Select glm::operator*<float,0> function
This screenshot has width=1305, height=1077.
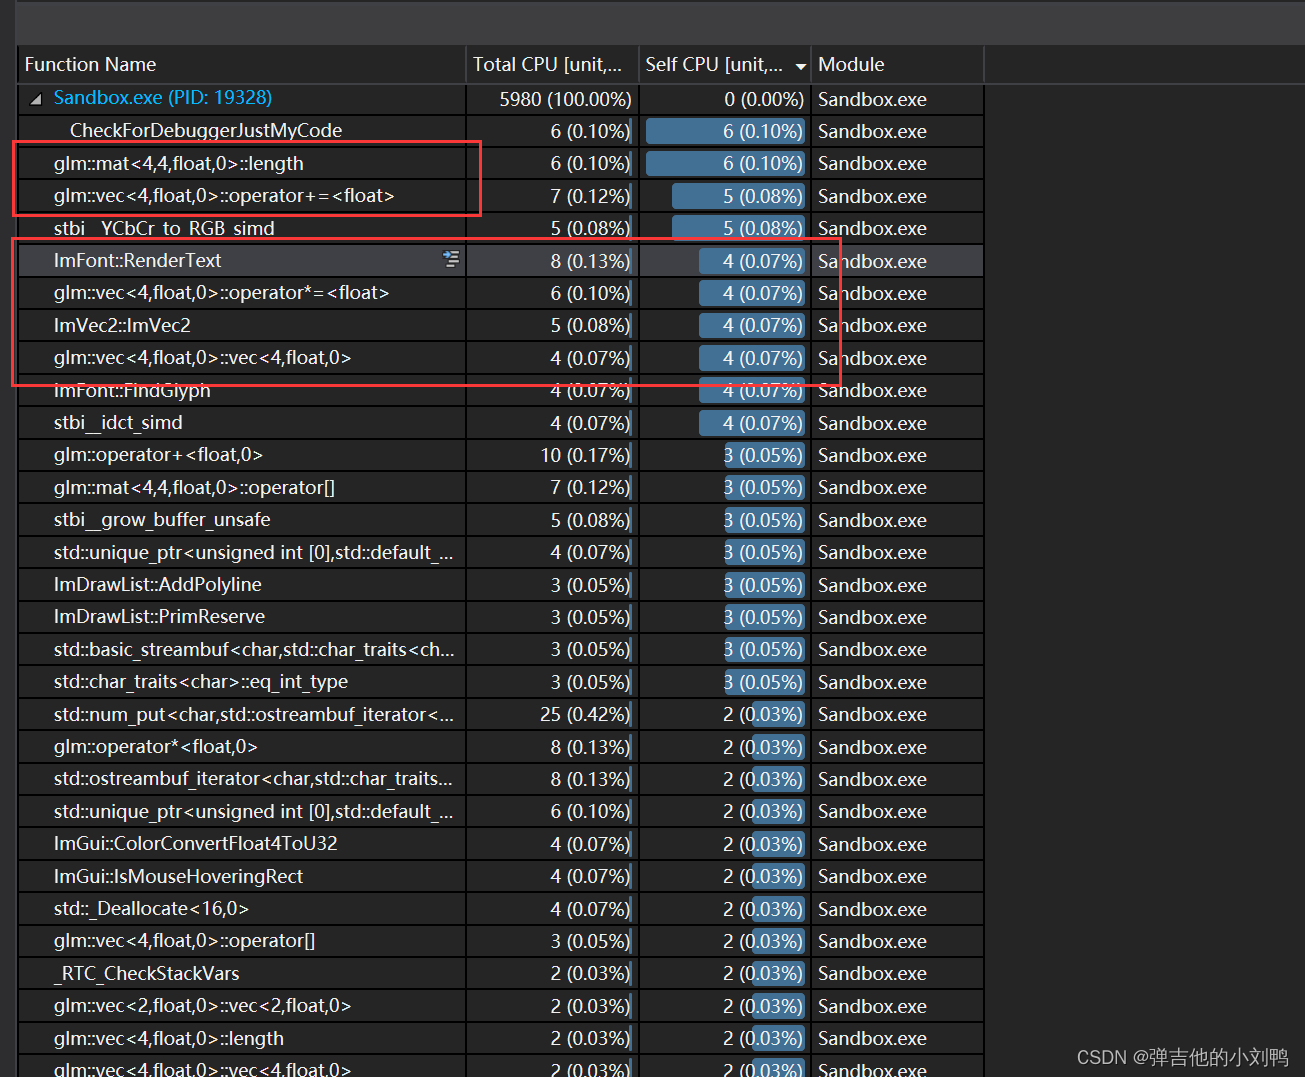[500, 747]
